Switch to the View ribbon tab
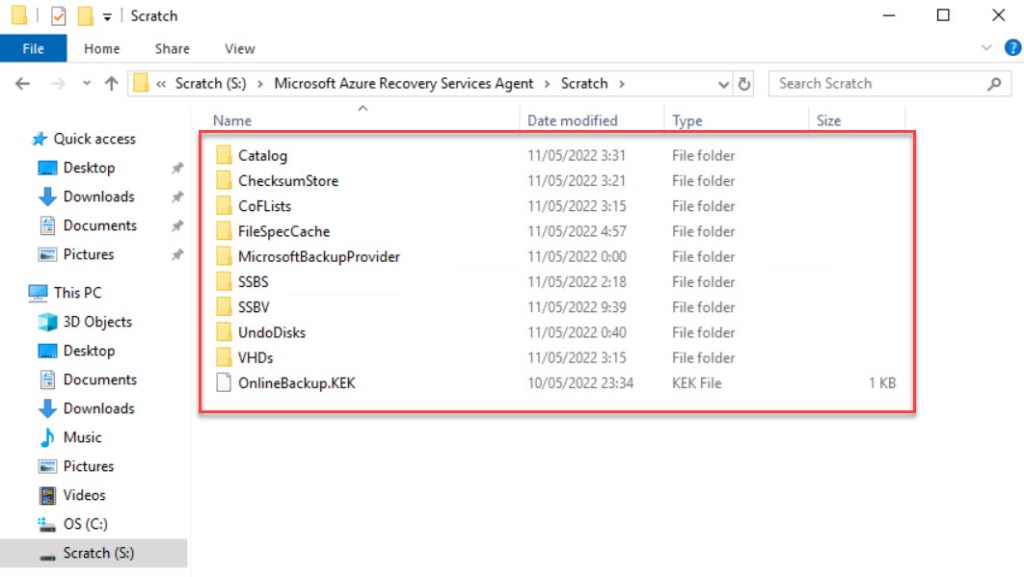Image resolution: width=1024 pixels, height=577 pixels. click(x=239, y=49)
